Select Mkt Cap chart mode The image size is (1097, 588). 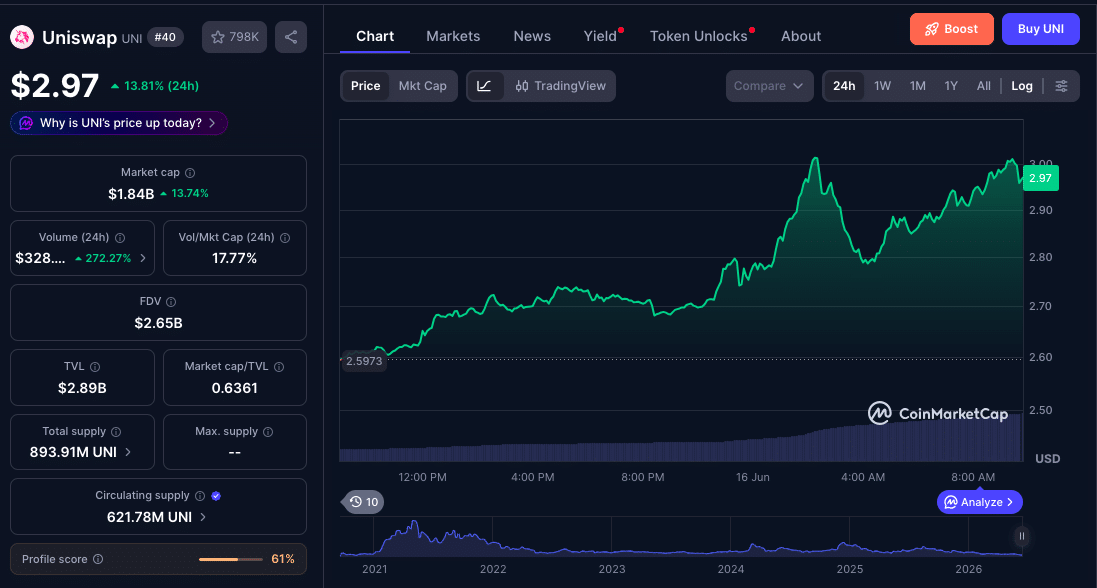tap(423, 86)
